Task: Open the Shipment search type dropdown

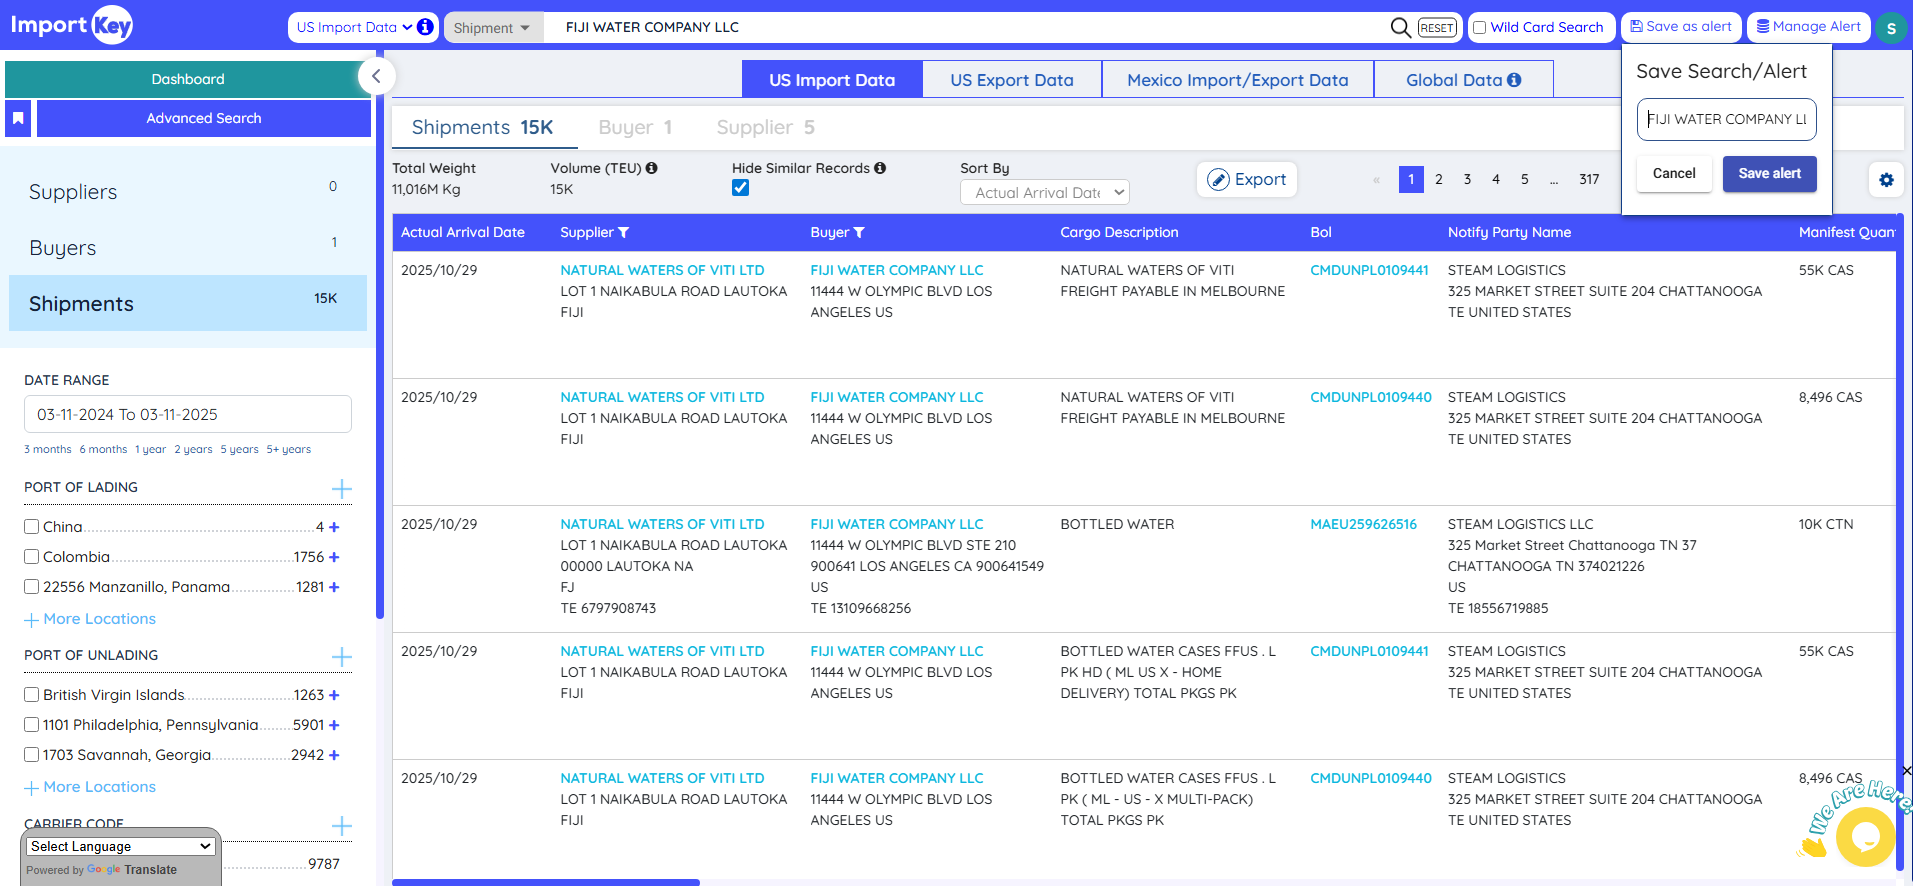Action: point(492,28)
